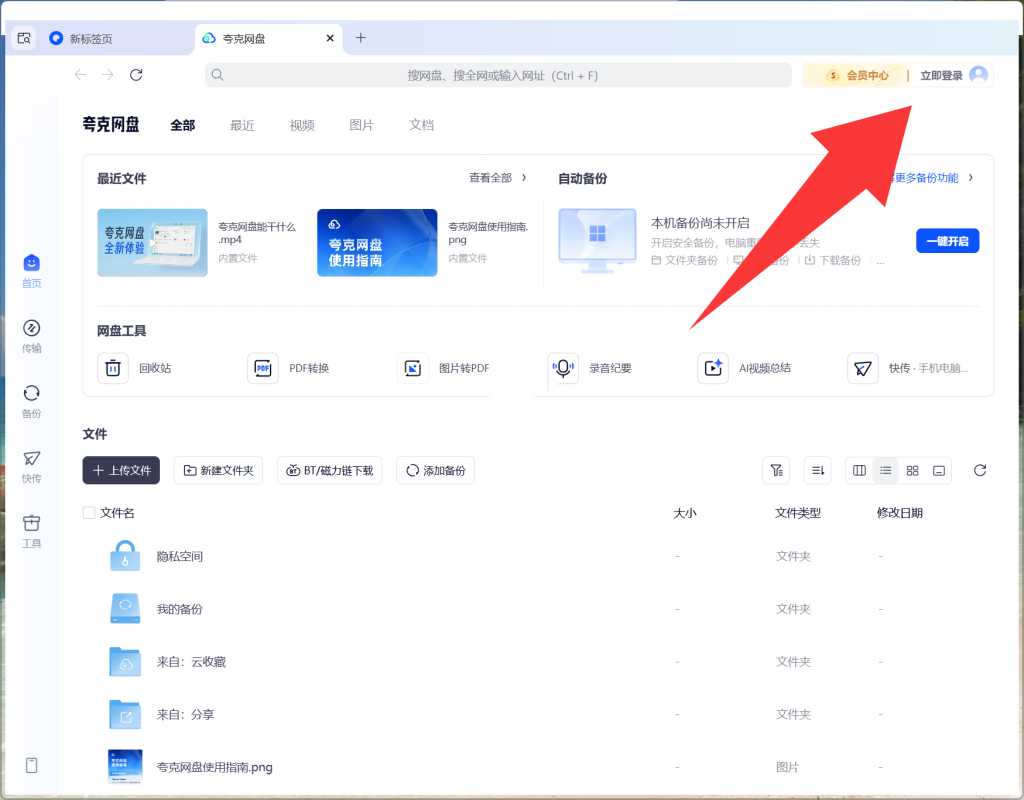The image size is (1024, 800).
Task: Click the user avatar icon
Action: [x=978, y=75]
